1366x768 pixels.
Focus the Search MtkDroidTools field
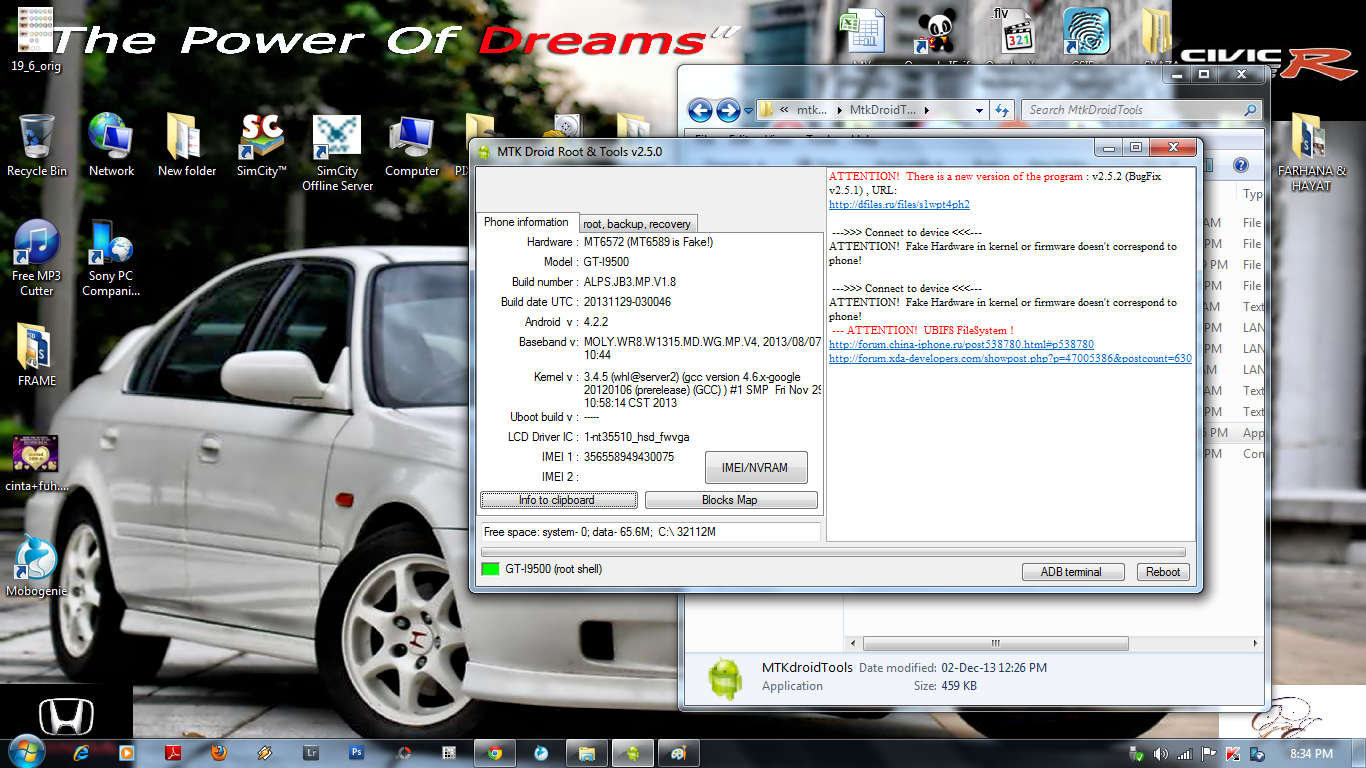click(x=1141, y=110)
